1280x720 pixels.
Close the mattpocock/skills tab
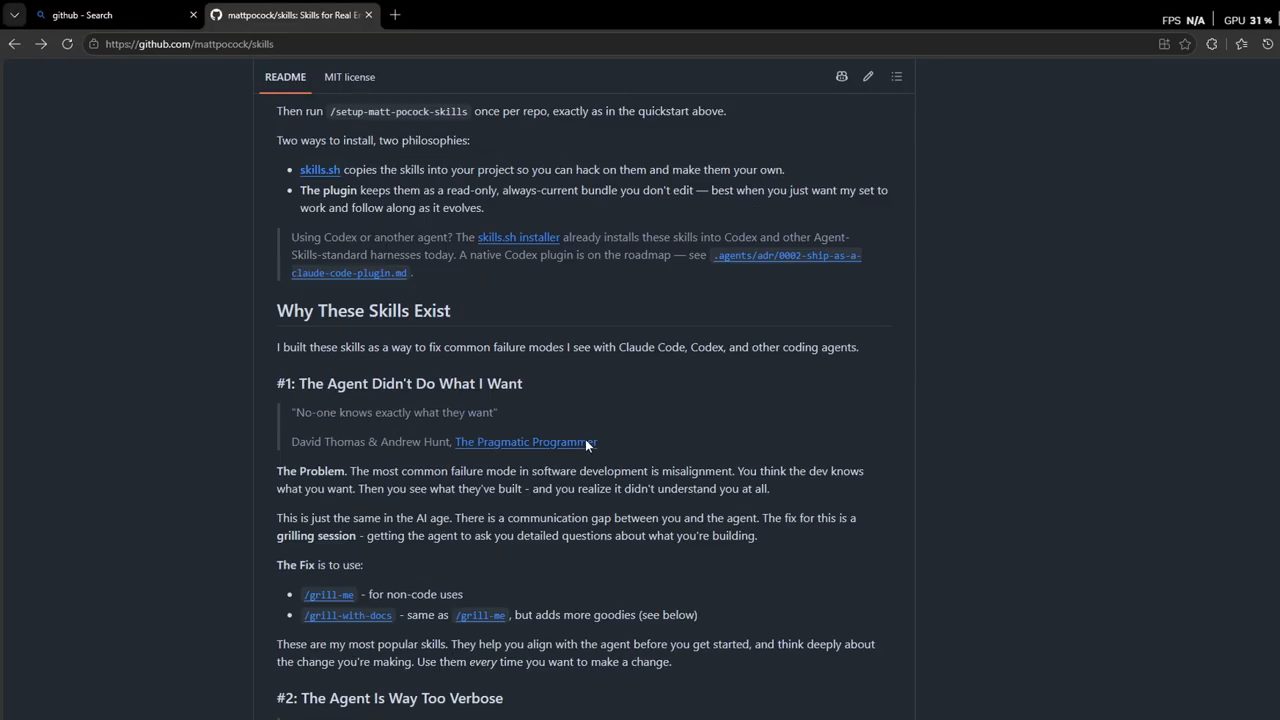pos(368,15)
